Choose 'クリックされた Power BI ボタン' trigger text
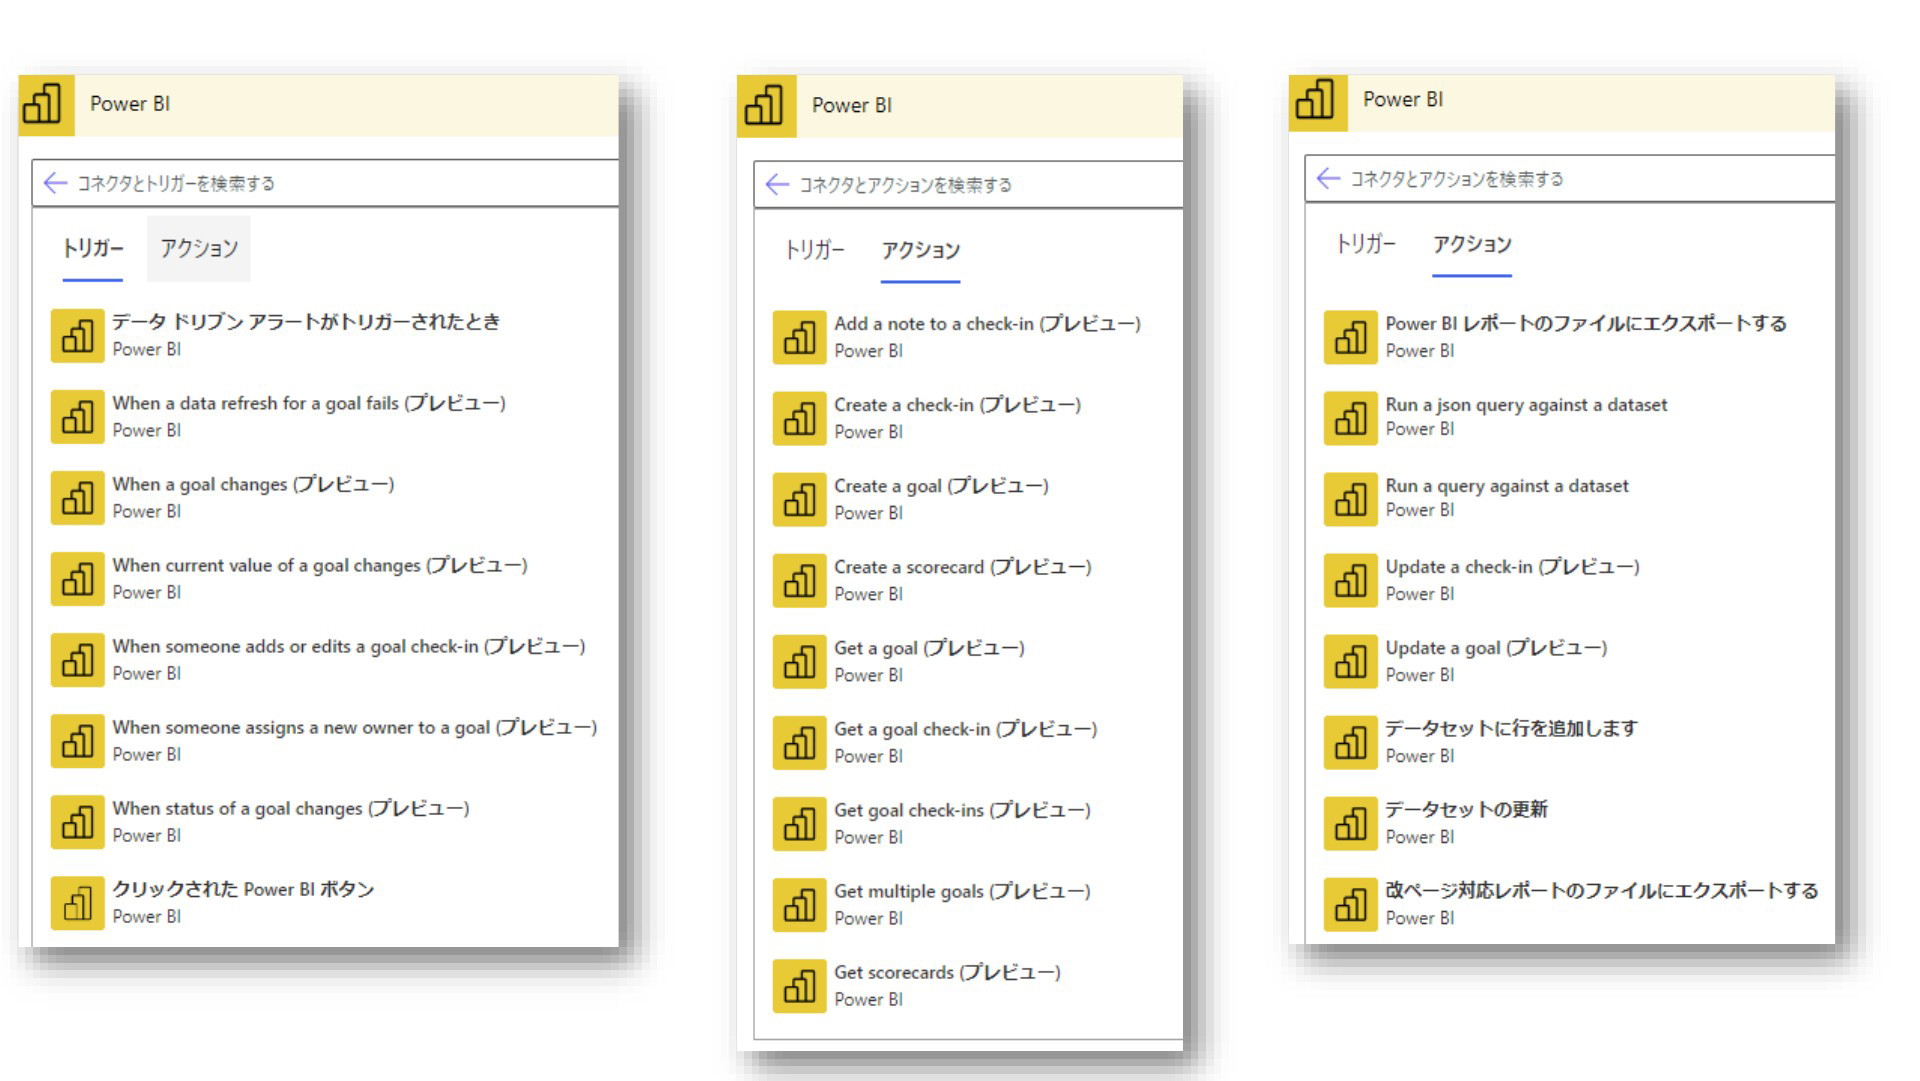This screenshot has height=1081, width=1920. [243, 889]
